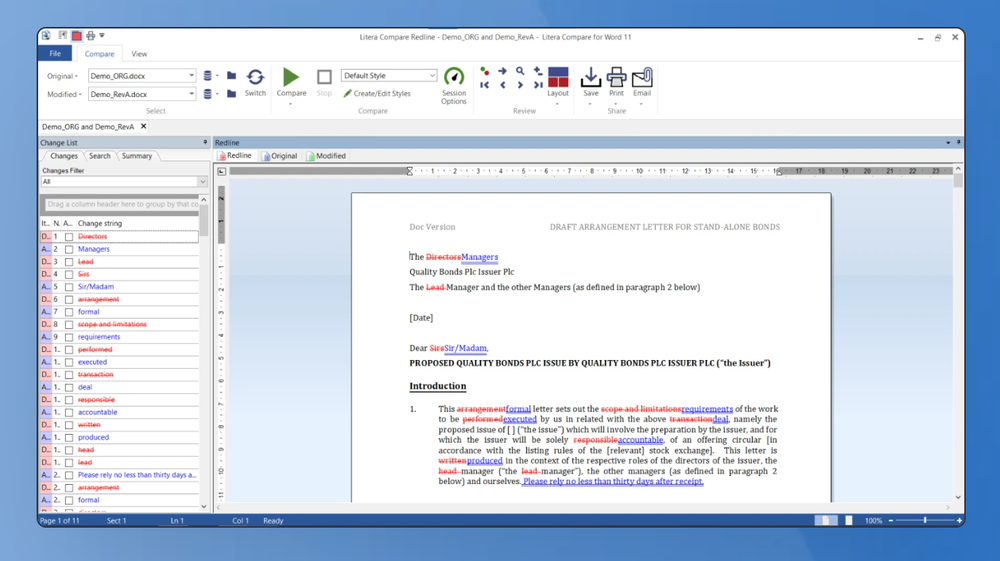
Task: Click zoom out minus in status bar
Action: (x=891, y=521)
